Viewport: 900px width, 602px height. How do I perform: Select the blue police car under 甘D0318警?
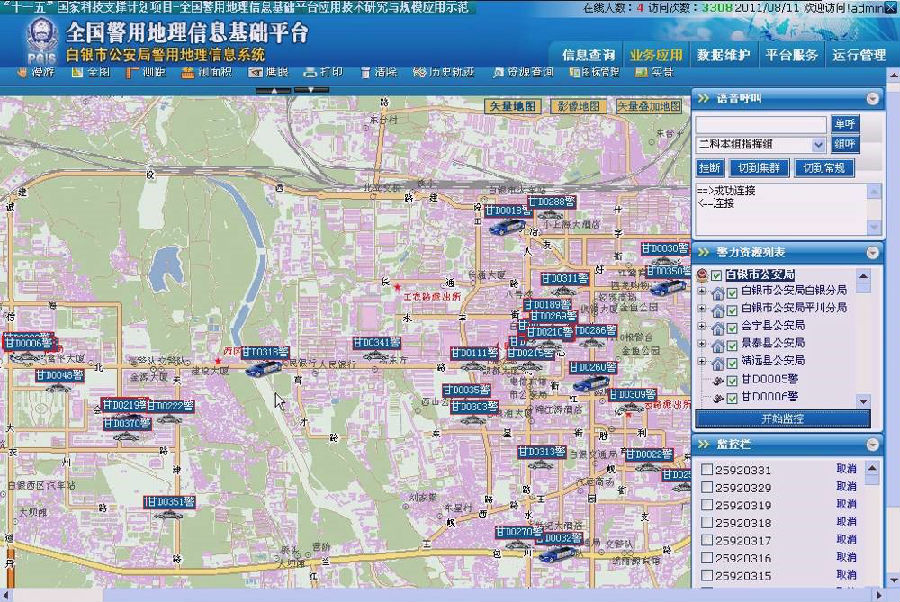click(x=263, y=368)
